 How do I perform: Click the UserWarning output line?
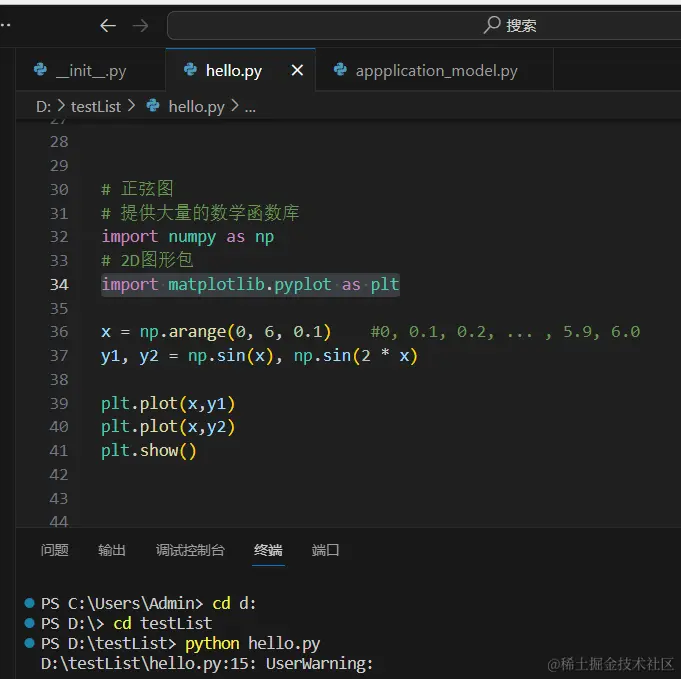[x=207, y=664]
